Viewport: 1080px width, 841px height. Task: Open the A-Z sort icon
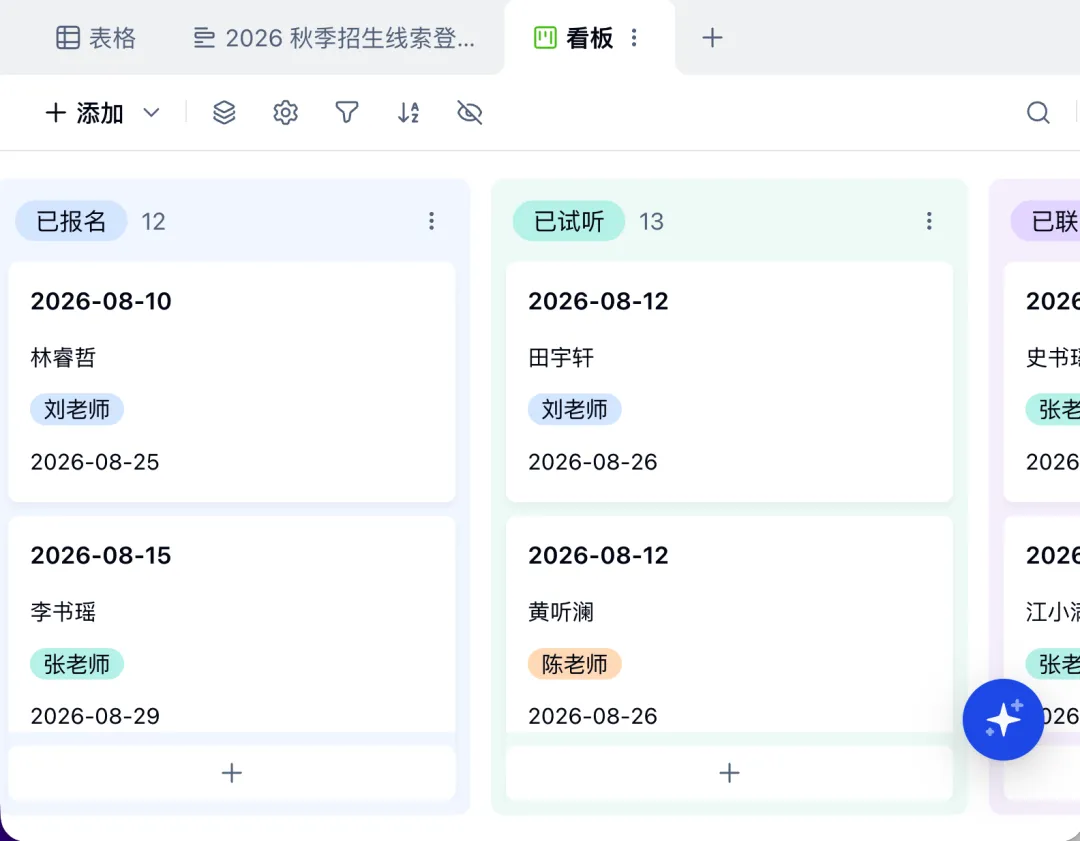[408, 112]
